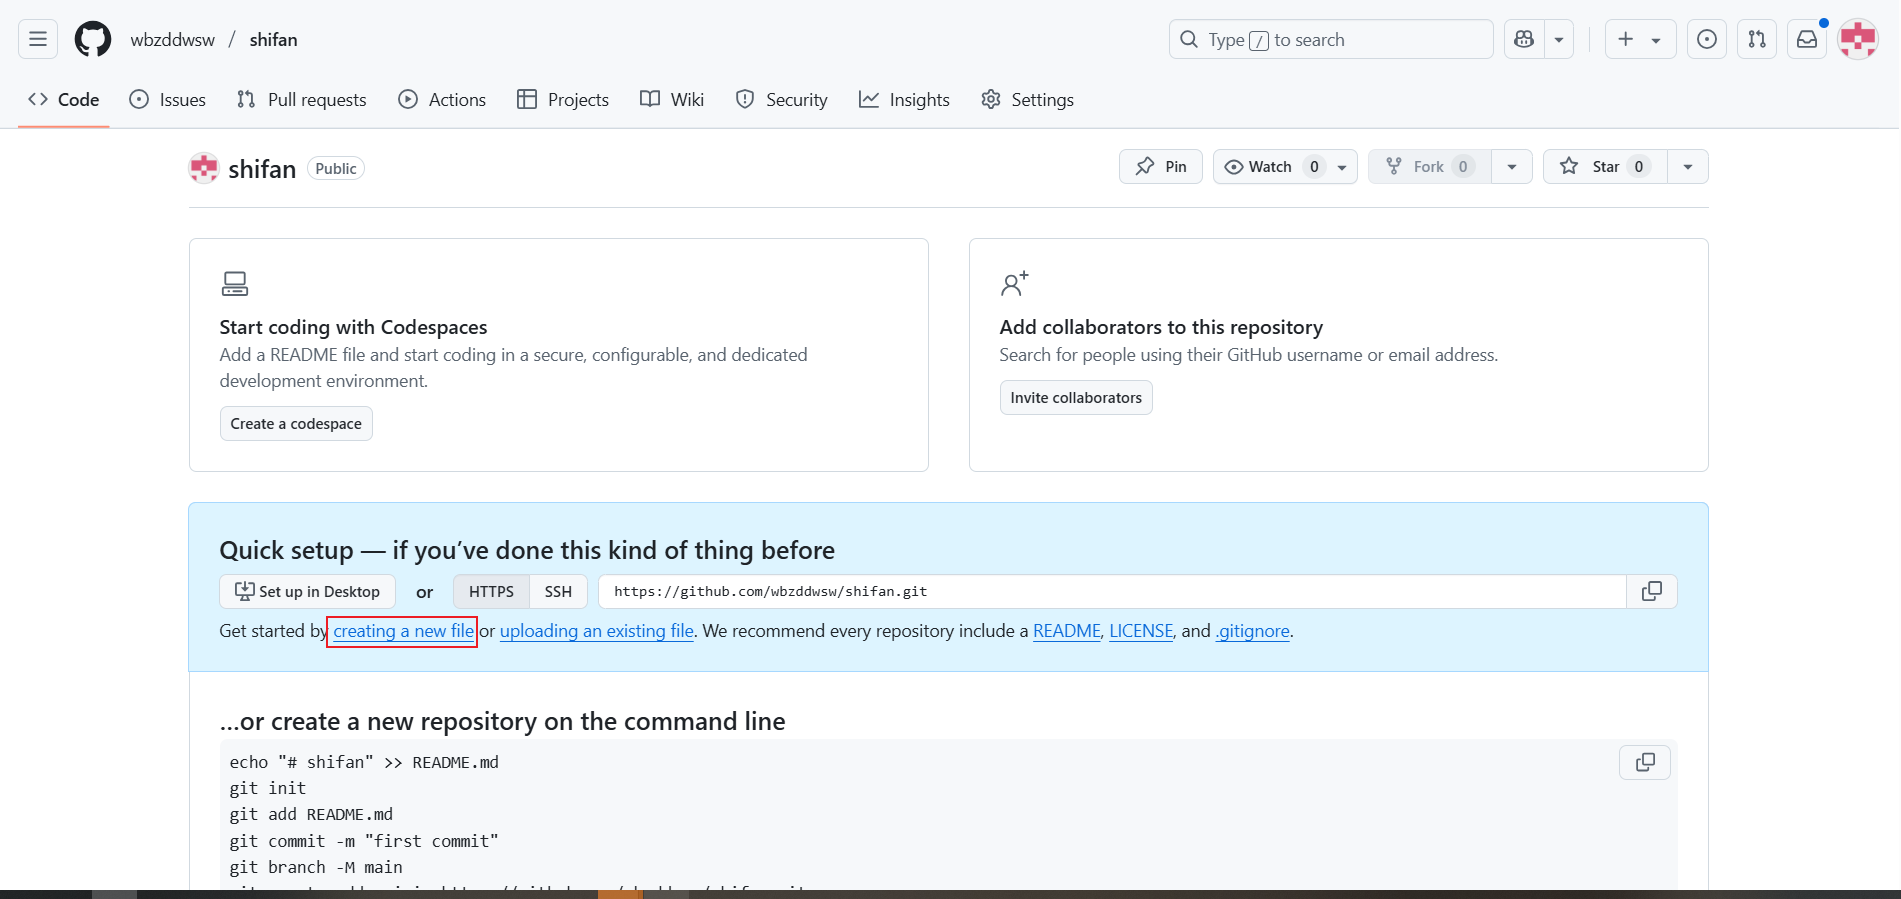Viewport: 1901px width, 899px height.
Task: Click the shifan repository breadcrumb
Action: (x=273, y=40)
